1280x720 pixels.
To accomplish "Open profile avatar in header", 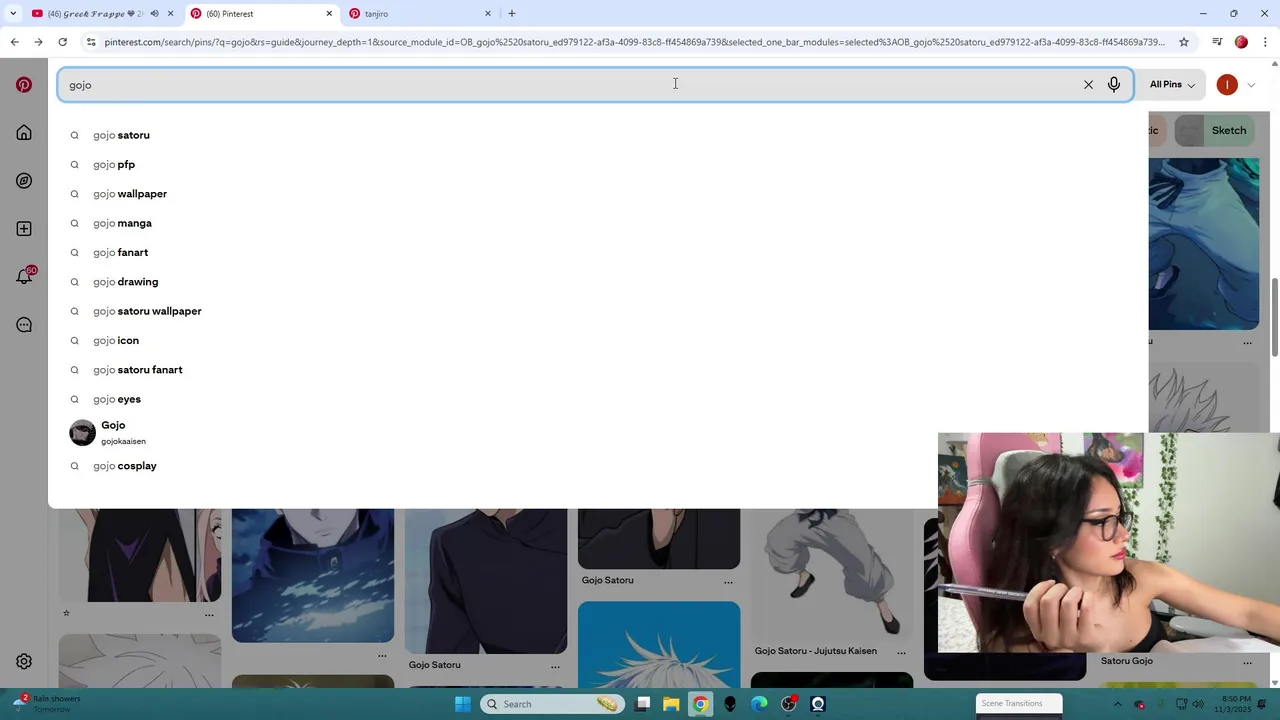I will coord(1227,85).
